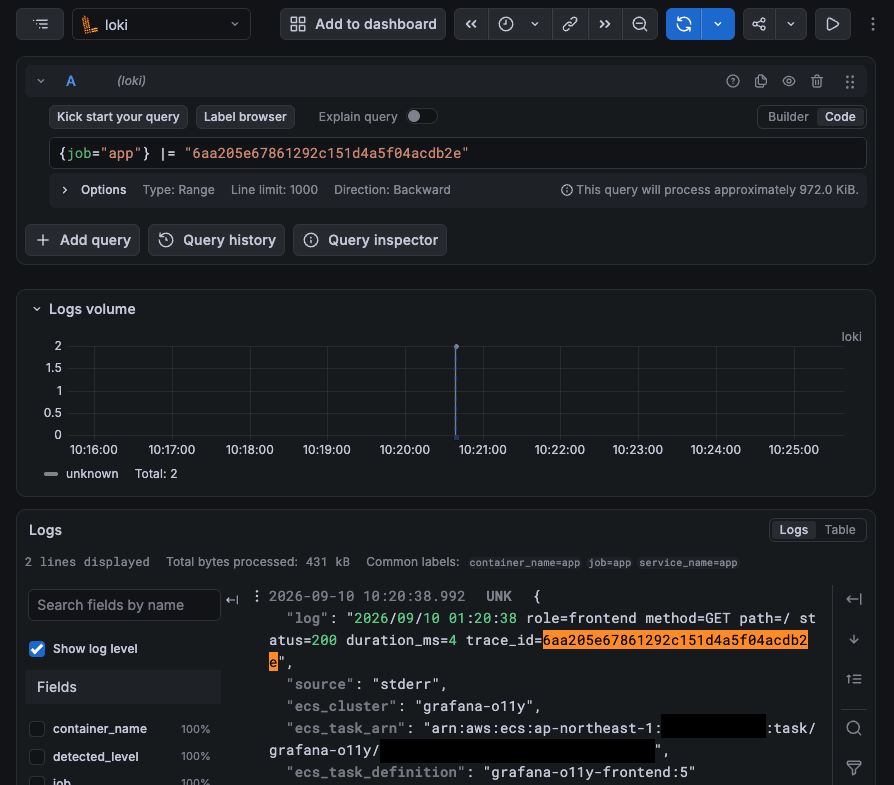Zoom out the time range

click(x=640, y=24)
